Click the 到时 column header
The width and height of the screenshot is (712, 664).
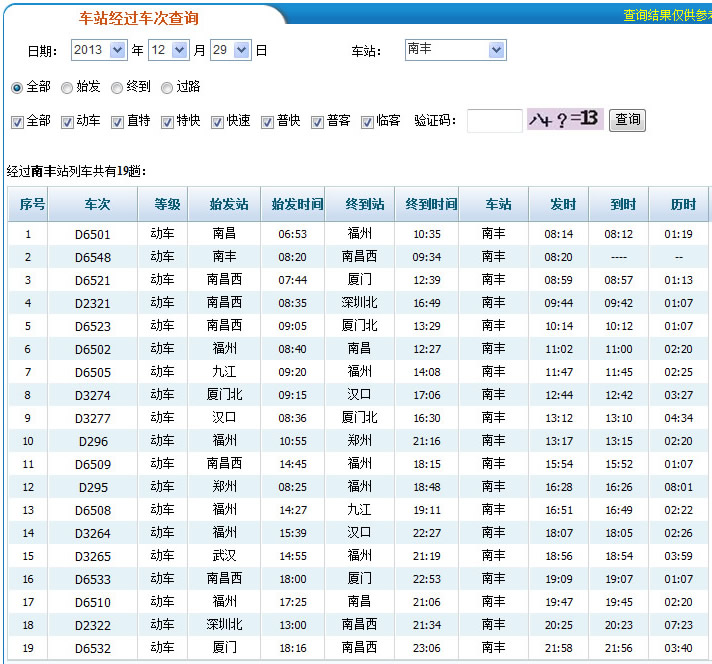(x=619, y=204)
